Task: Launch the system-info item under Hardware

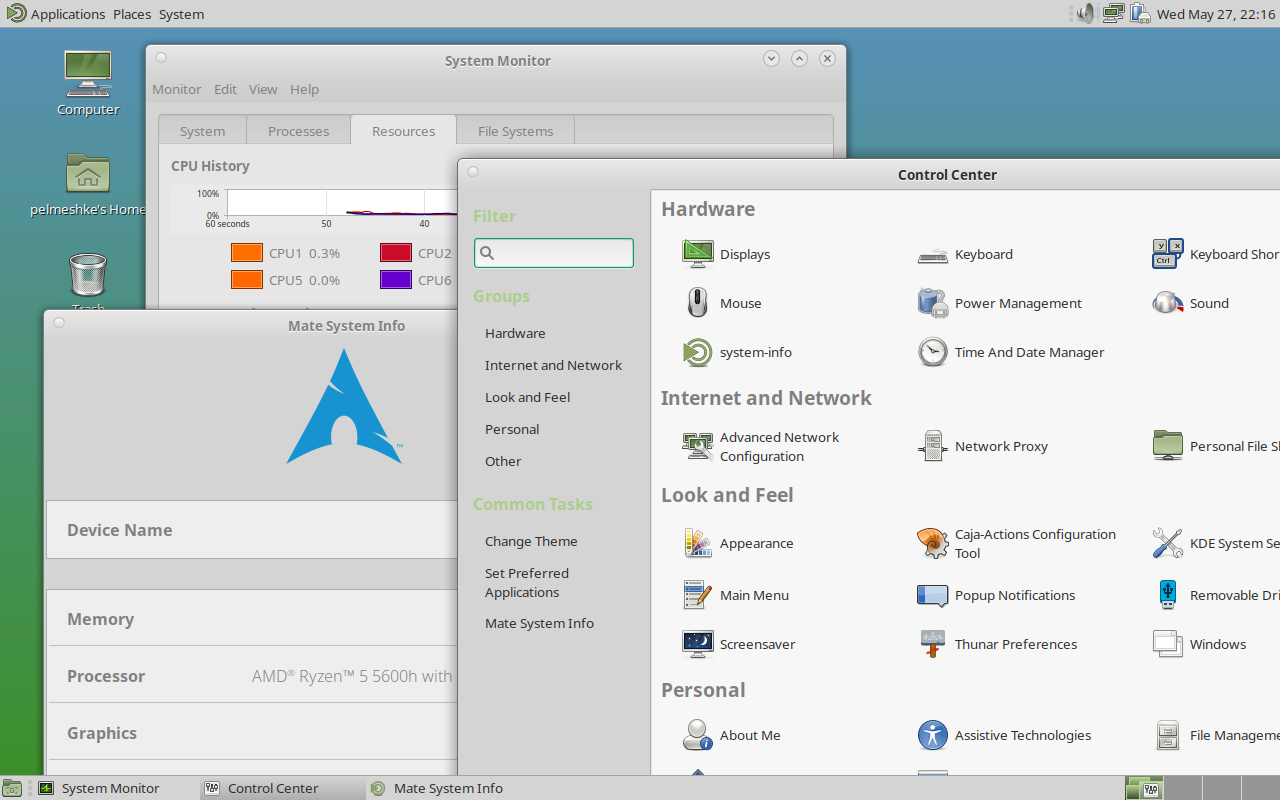Action: [737, 352]
